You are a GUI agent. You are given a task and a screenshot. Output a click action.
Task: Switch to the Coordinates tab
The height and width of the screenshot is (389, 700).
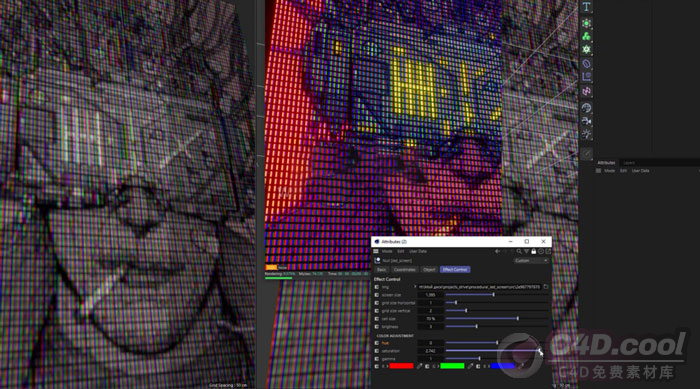tap(404, 270)
